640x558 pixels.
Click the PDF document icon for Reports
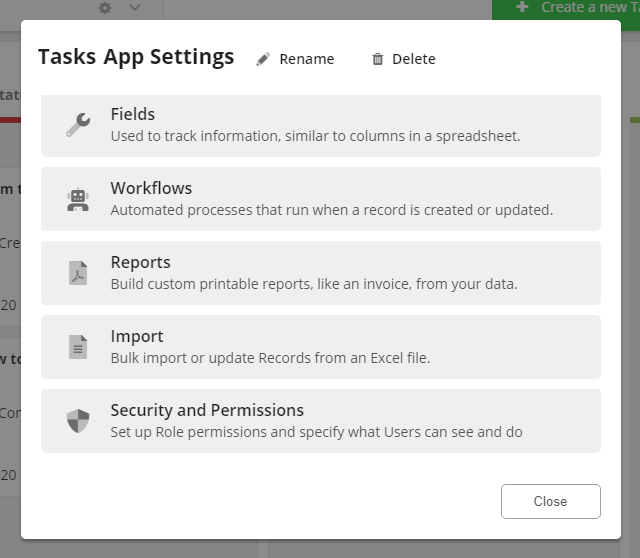pyautogui.click(x=78, y=273)
